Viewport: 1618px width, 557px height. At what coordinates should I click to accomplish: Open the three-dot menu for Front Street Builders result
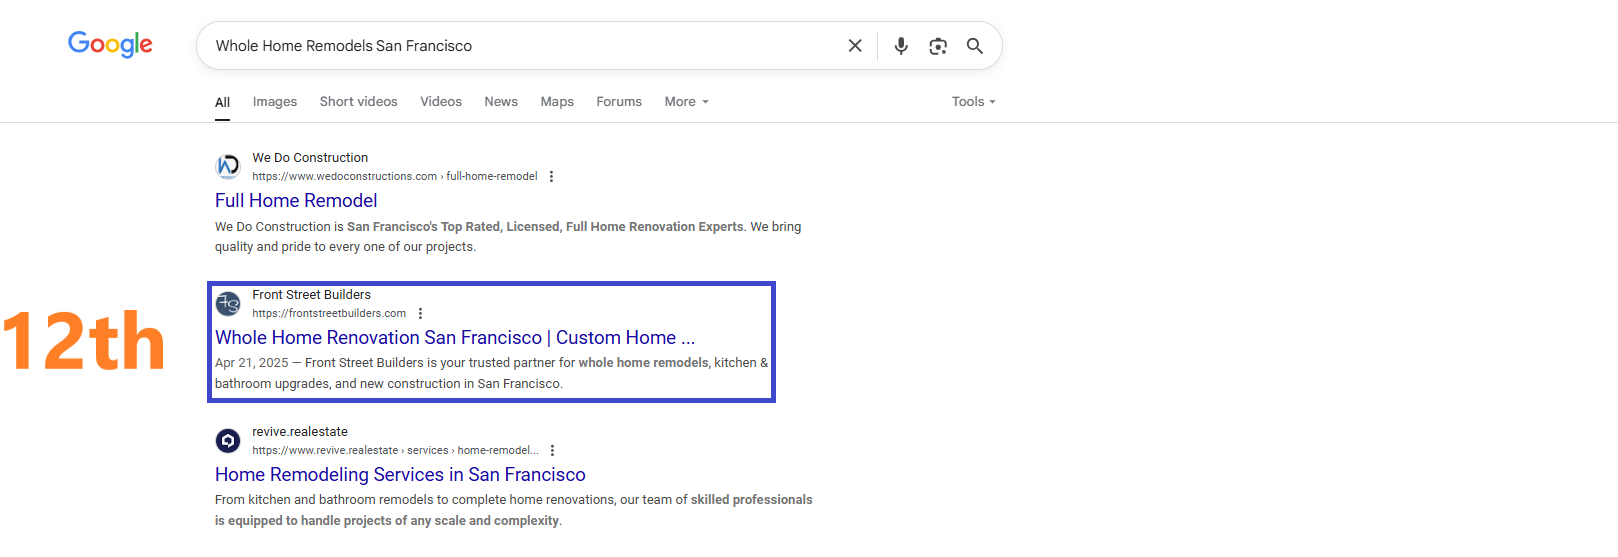[x=420, y=313]
